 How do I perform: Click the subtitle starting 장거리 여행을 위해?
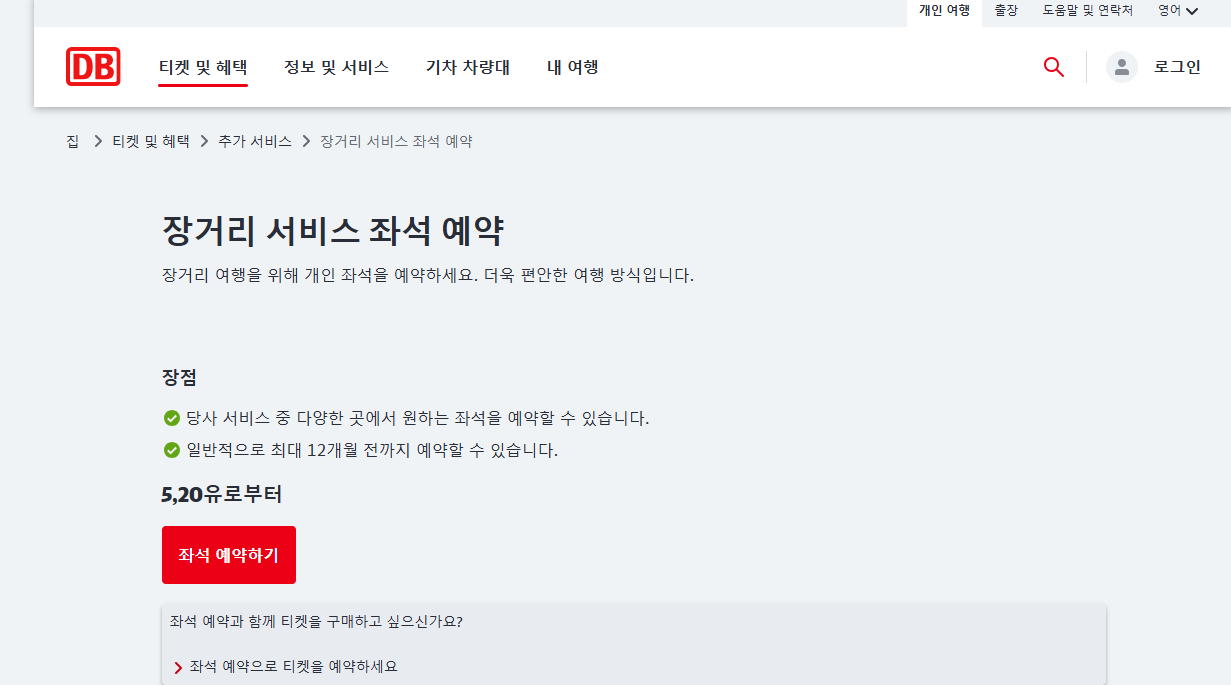point(428,275)
